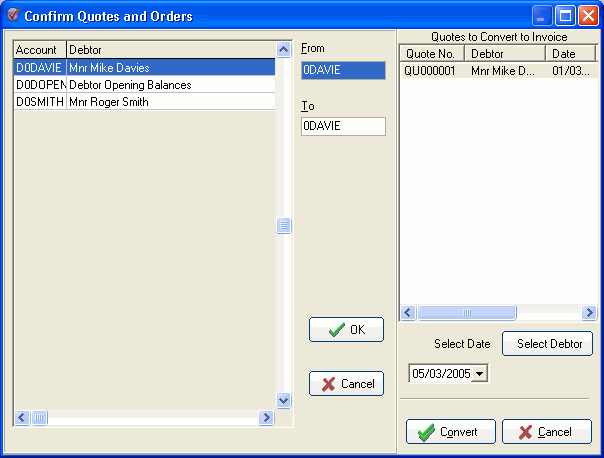Click the Date column header
This screenshot has height=458, width=604.
(x=571, y=54)
